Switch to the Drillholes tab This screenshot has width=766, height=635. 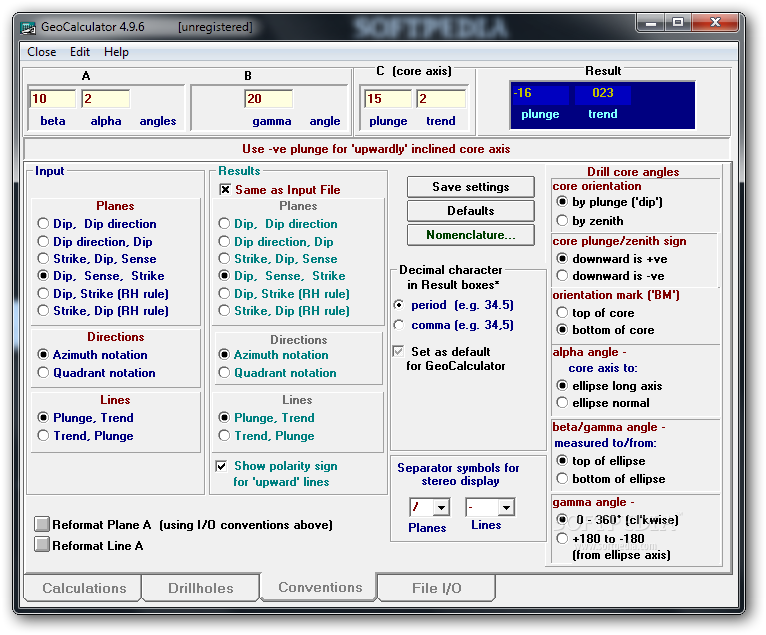[201, 588]
